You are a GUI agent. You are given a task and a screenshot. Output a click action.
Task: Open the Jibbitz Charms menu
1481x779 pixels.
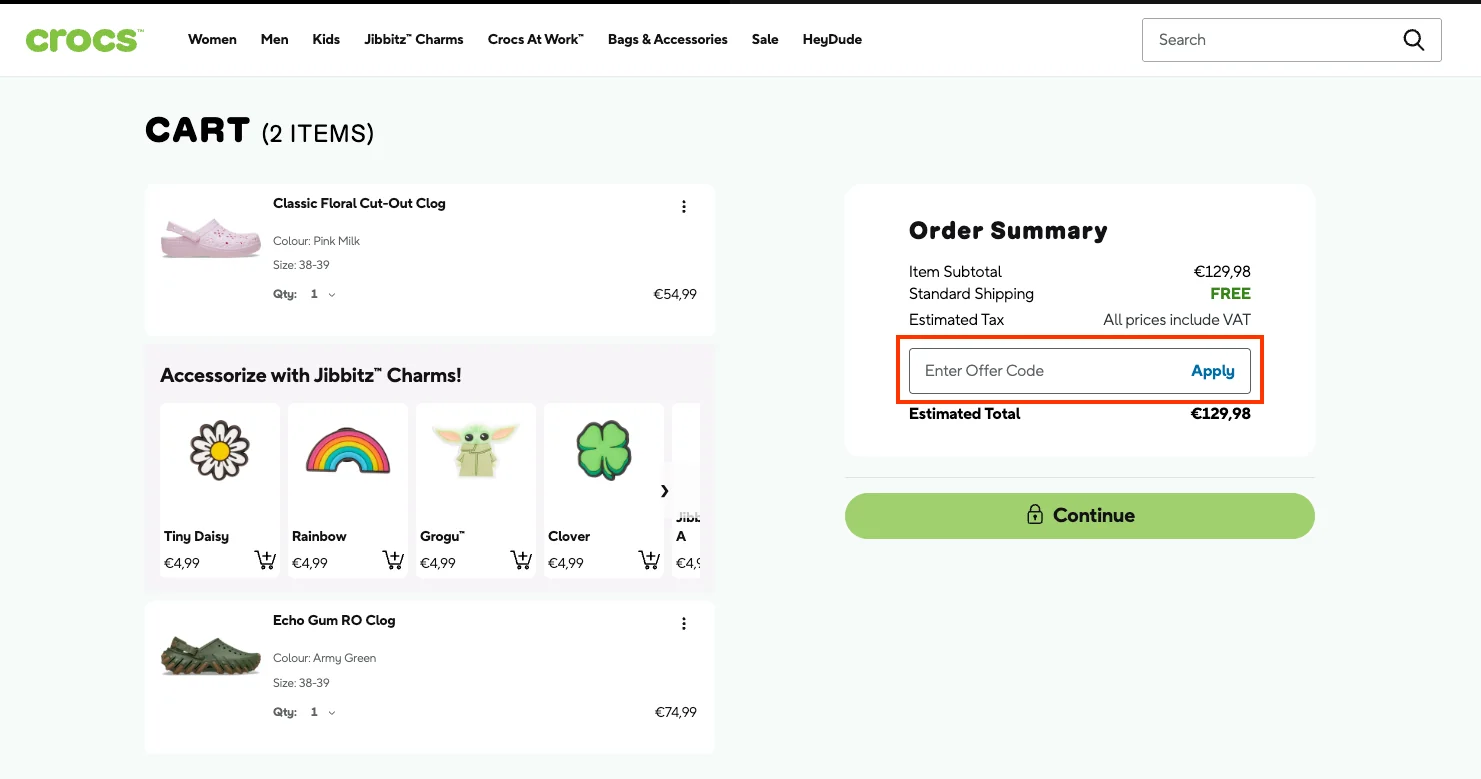pyautogui.click(x=414, y=40)
